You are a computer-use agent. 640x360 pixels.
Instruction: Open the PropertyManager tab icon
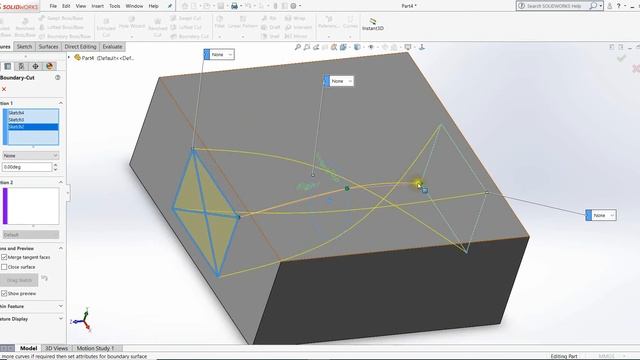point(21,66)
